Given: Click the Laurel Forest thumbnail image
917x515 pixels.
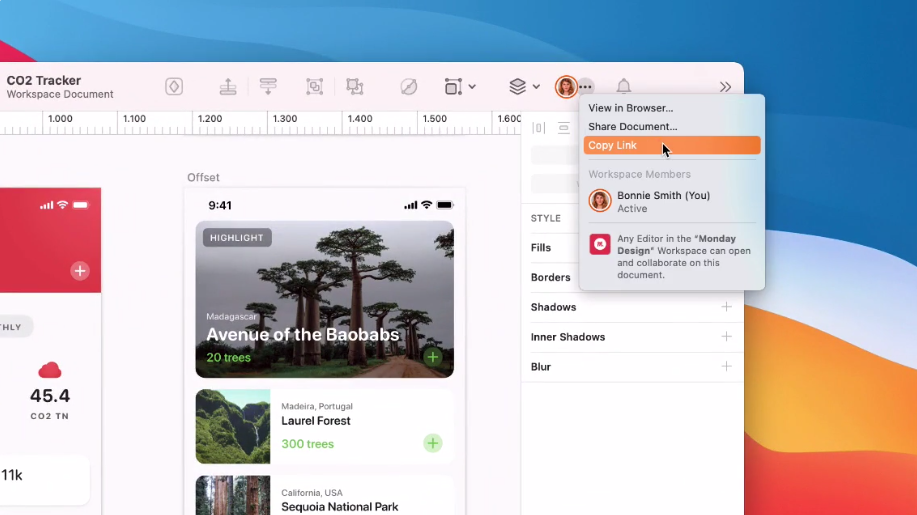Looking at the screenshot, I should pyautogui.click(x=233, y=427).
